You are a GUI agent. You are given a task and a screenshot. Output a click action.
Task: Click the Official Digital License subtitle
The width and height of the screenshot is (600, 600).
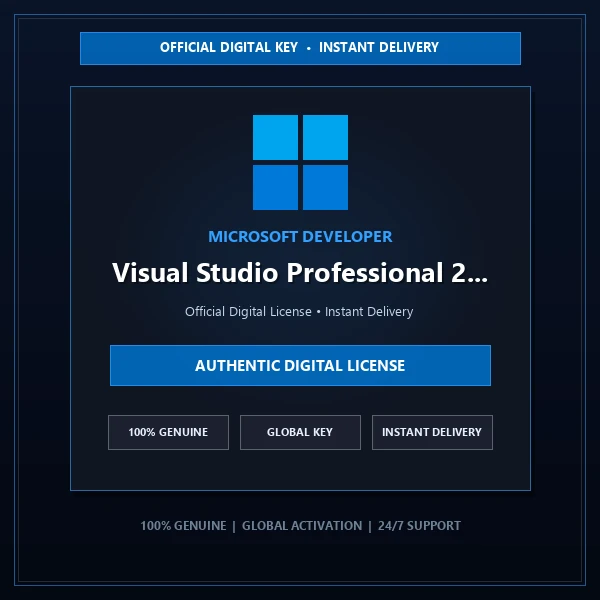point(299,311)
